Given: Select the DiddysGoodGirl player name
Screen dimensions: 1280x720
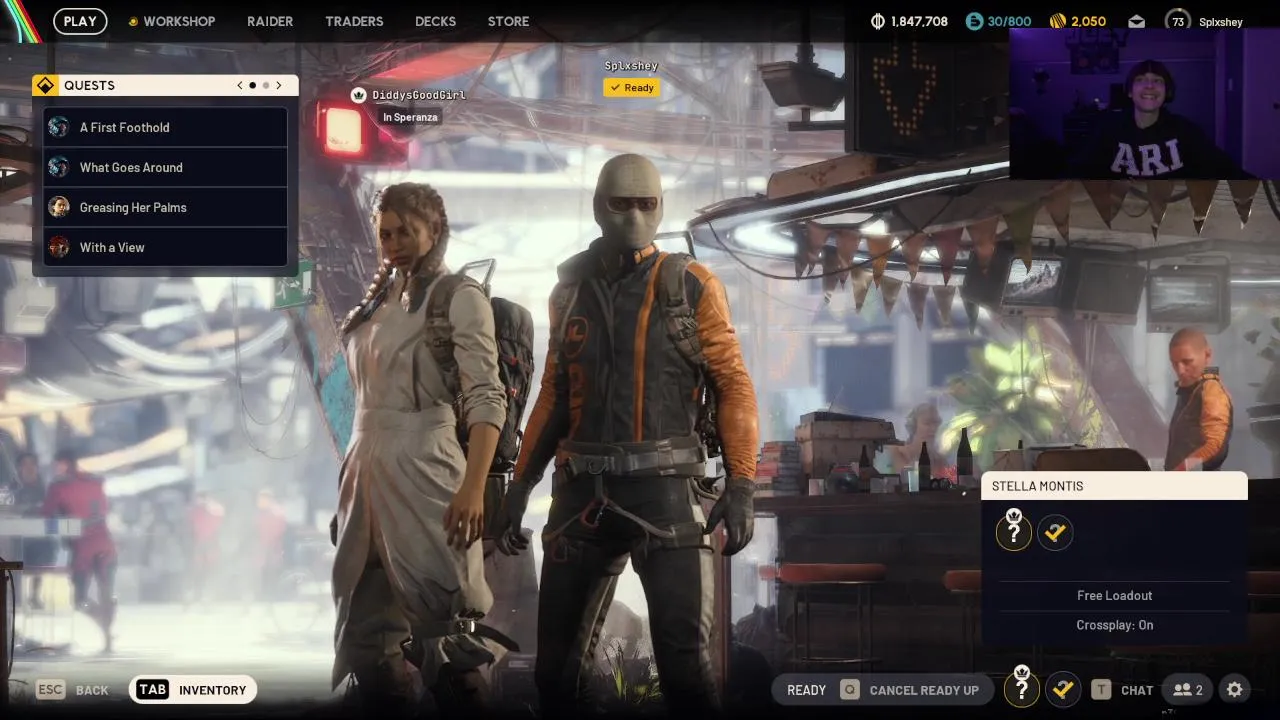Looking at the screenshot, I should pyautogui.click(x=419, y=95).
